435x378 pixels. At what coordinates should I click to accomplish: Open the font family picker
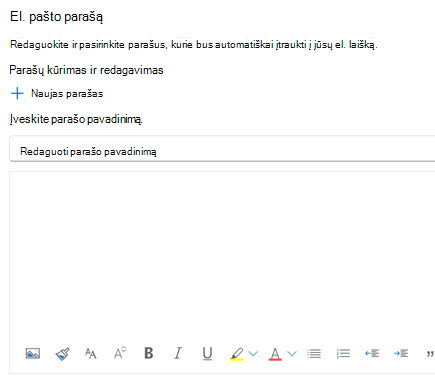pyautogui.click(x=91, y=353)
